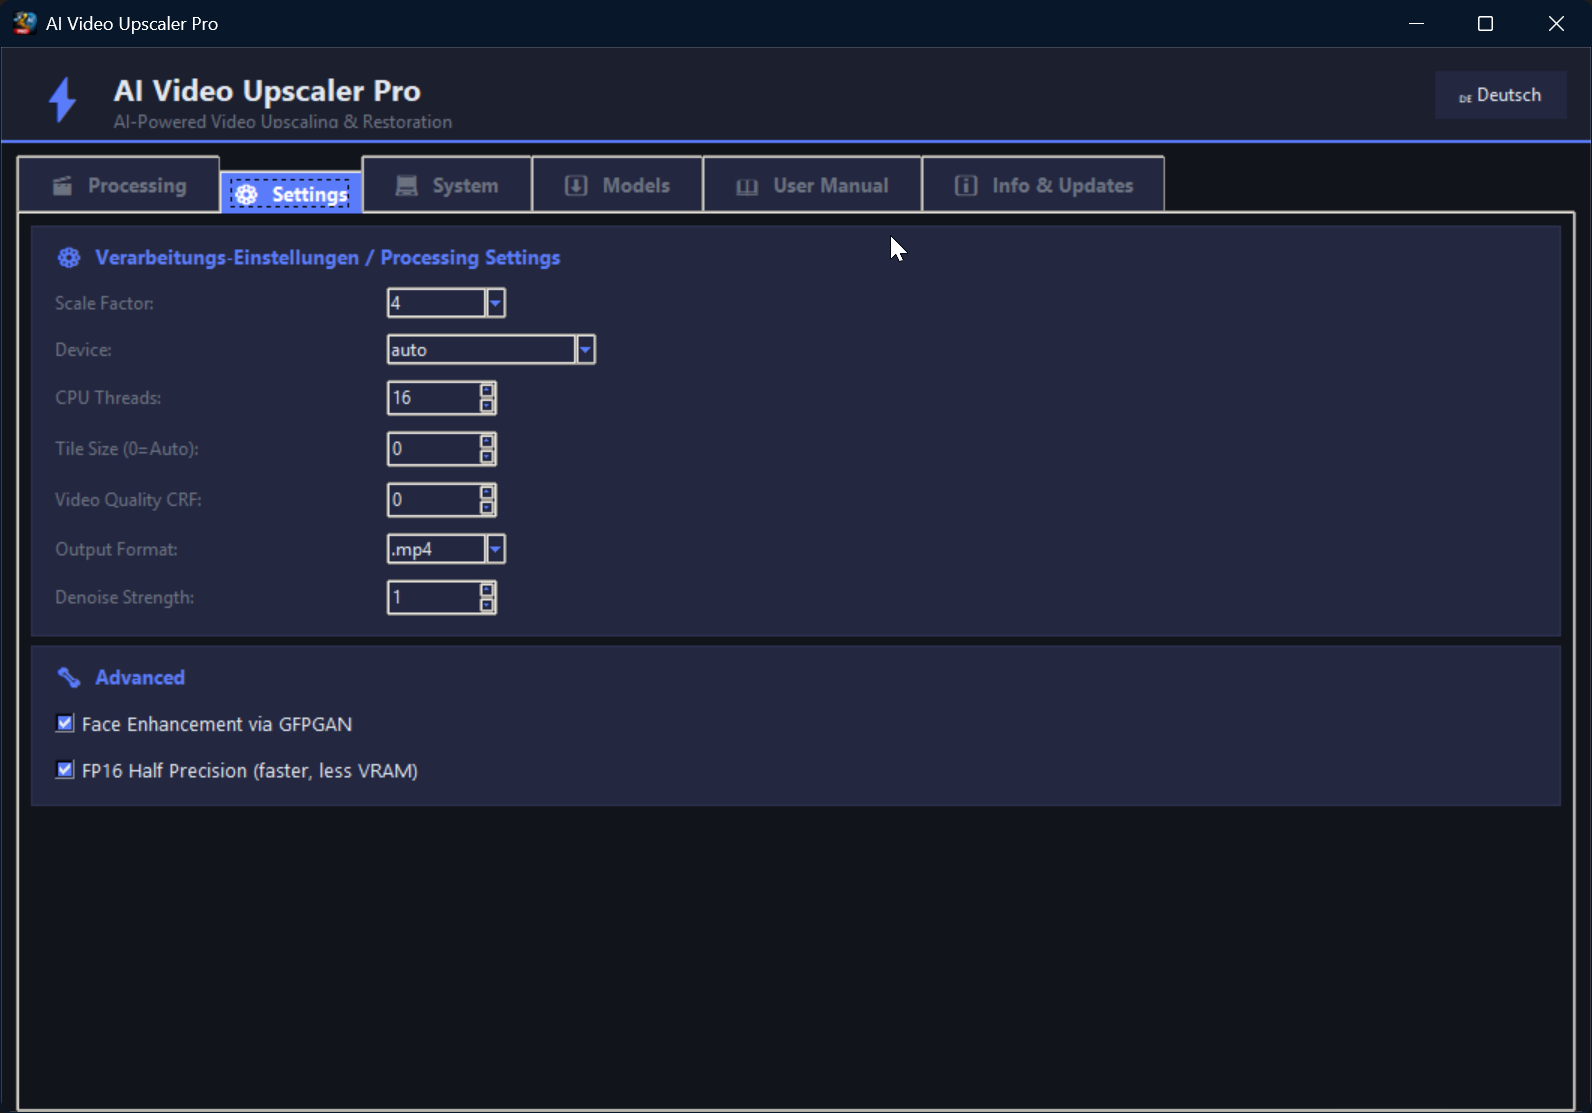Switch to the Processing tab
Viewport: 1592px width, 1113px height.
[x=119, y=185]
